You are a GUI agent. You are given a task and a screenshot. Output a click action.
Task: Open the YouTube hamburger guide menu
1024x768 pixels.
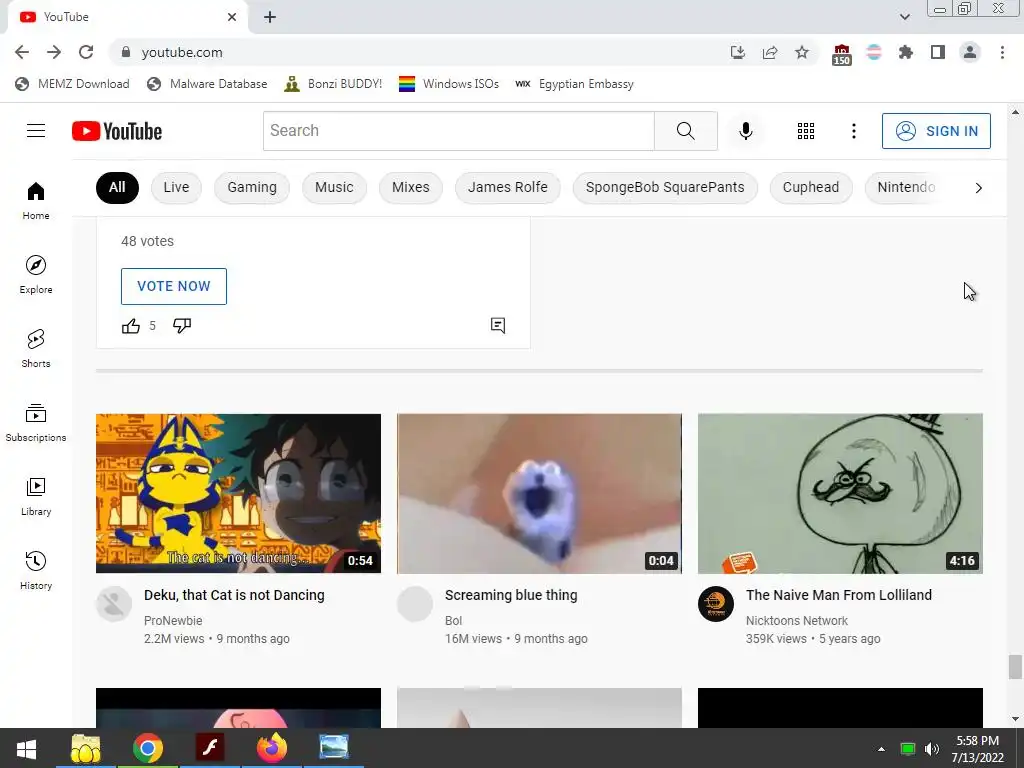coord(36,131)
